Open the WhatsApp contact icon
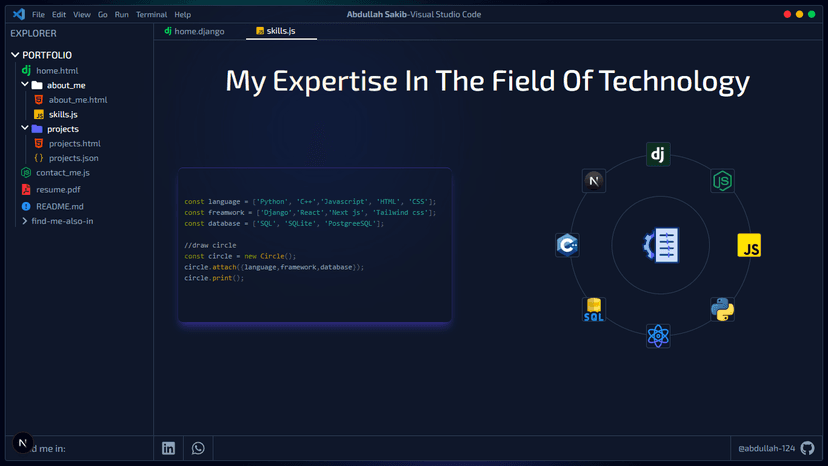 [198, 449]
